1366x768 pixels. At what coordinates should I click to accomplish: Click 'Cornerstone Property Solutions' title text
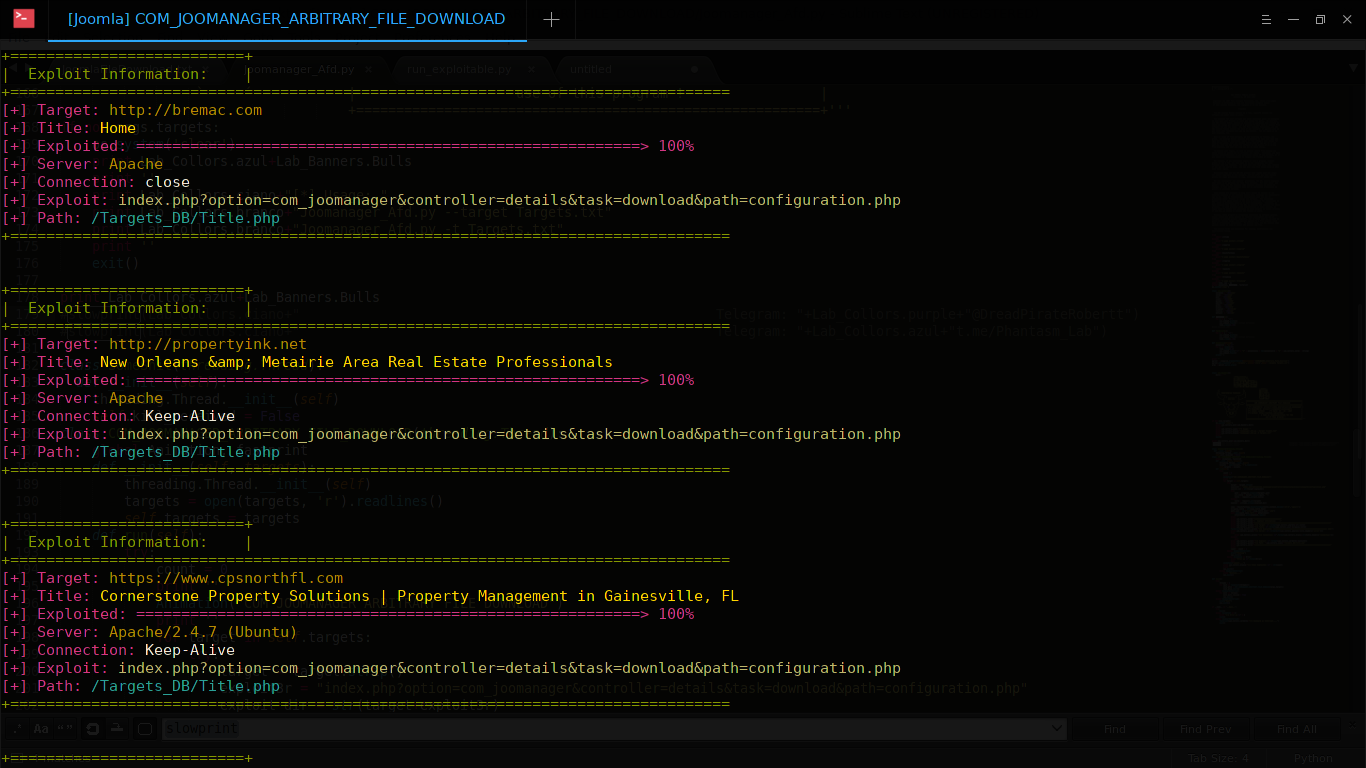click(x=235, y=596)
